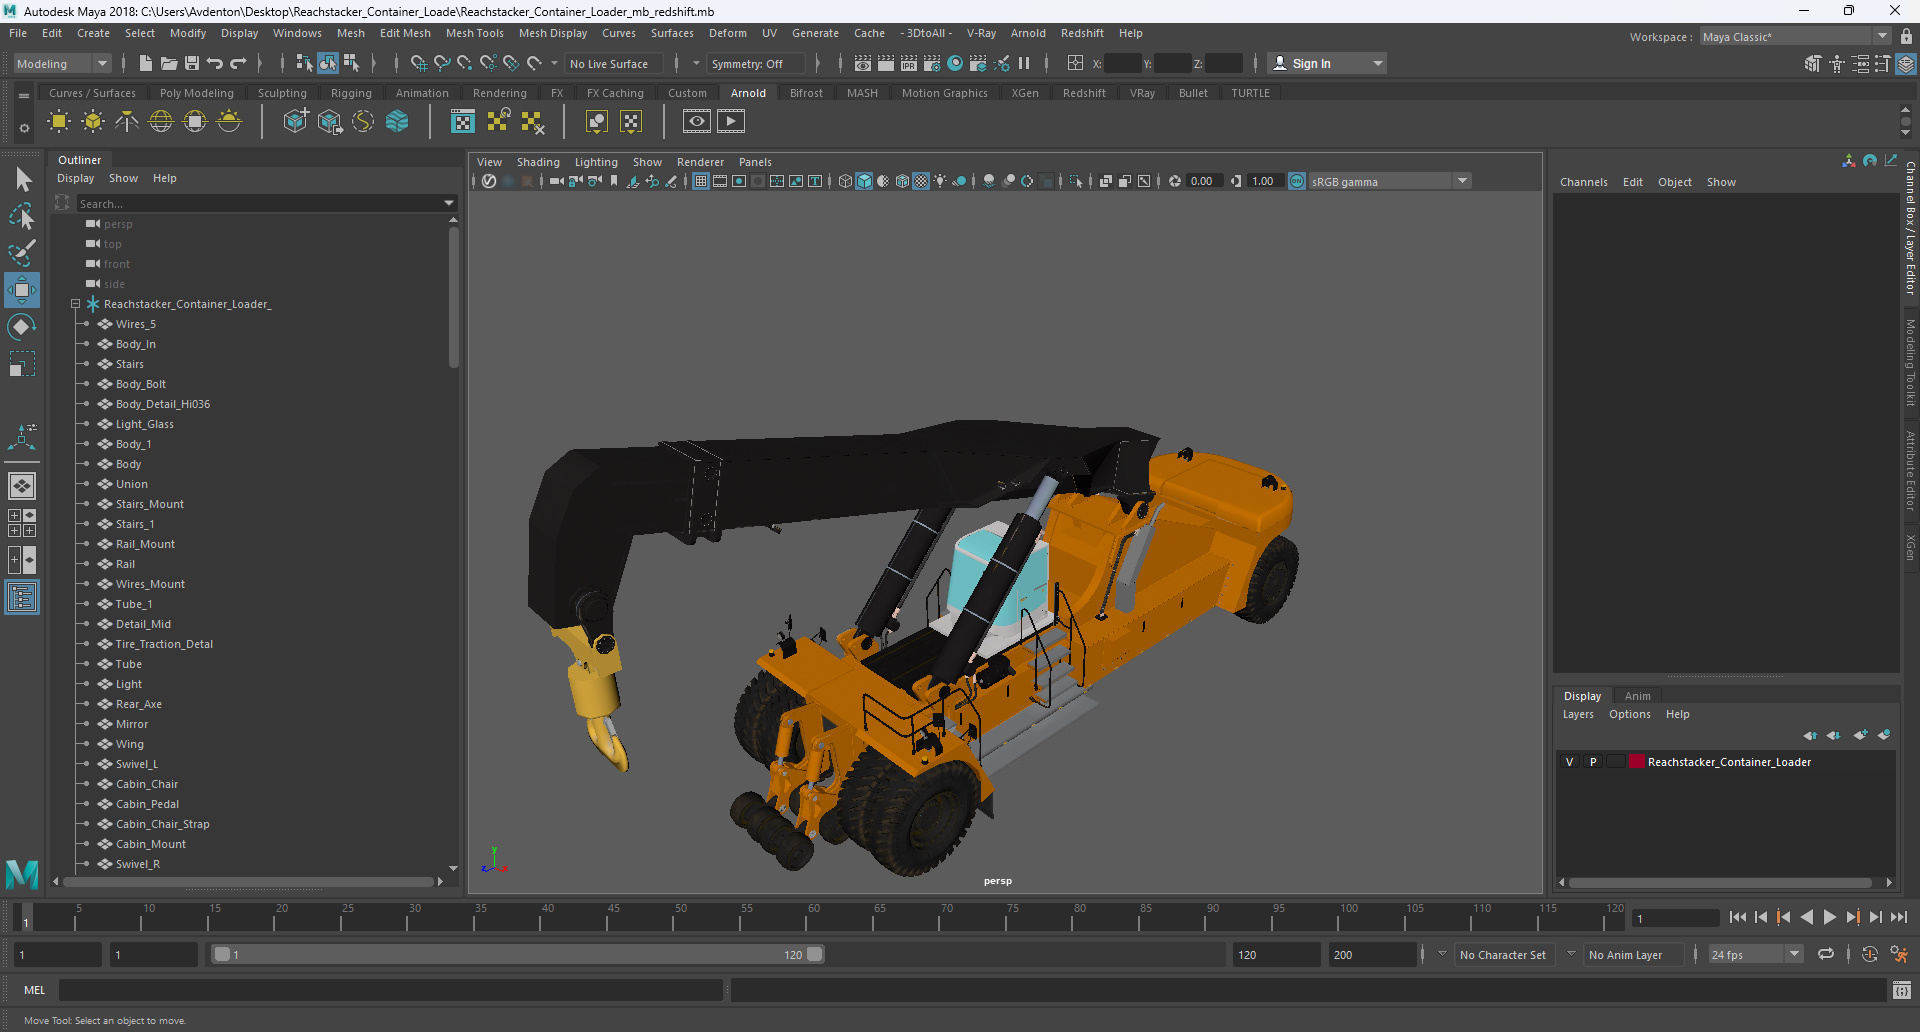
Task: Redo the last action
Action: [x=238, y=63]
